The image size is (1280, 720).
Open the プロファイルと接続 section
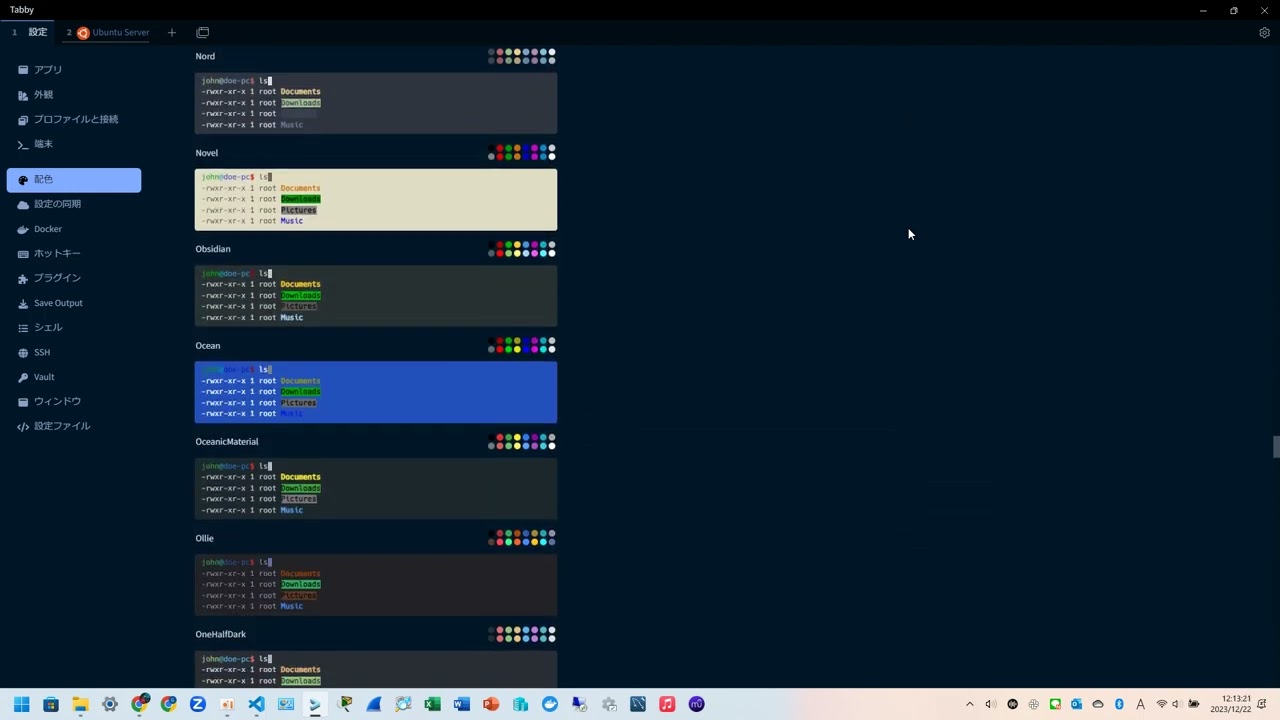pyautogui.click(x=74, y=119)
